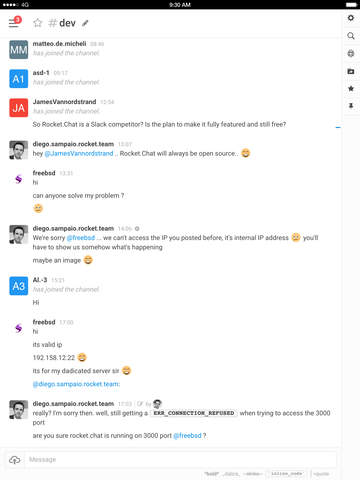
Task: Open uploaded files folder in sidebar
Action: (351, 71)
